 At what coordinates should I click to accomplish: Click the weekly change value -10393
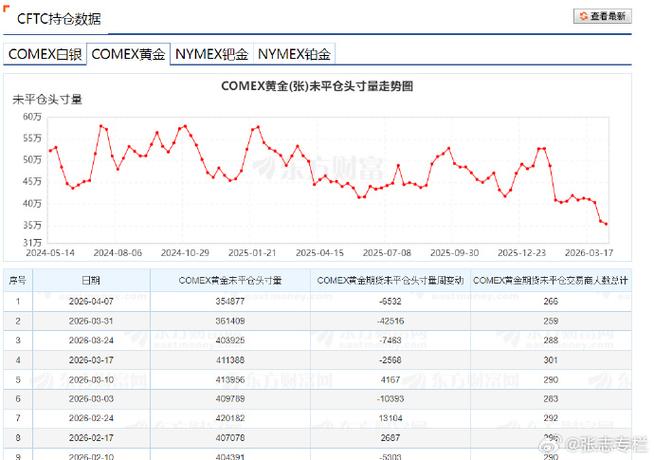tap(390, 399)
